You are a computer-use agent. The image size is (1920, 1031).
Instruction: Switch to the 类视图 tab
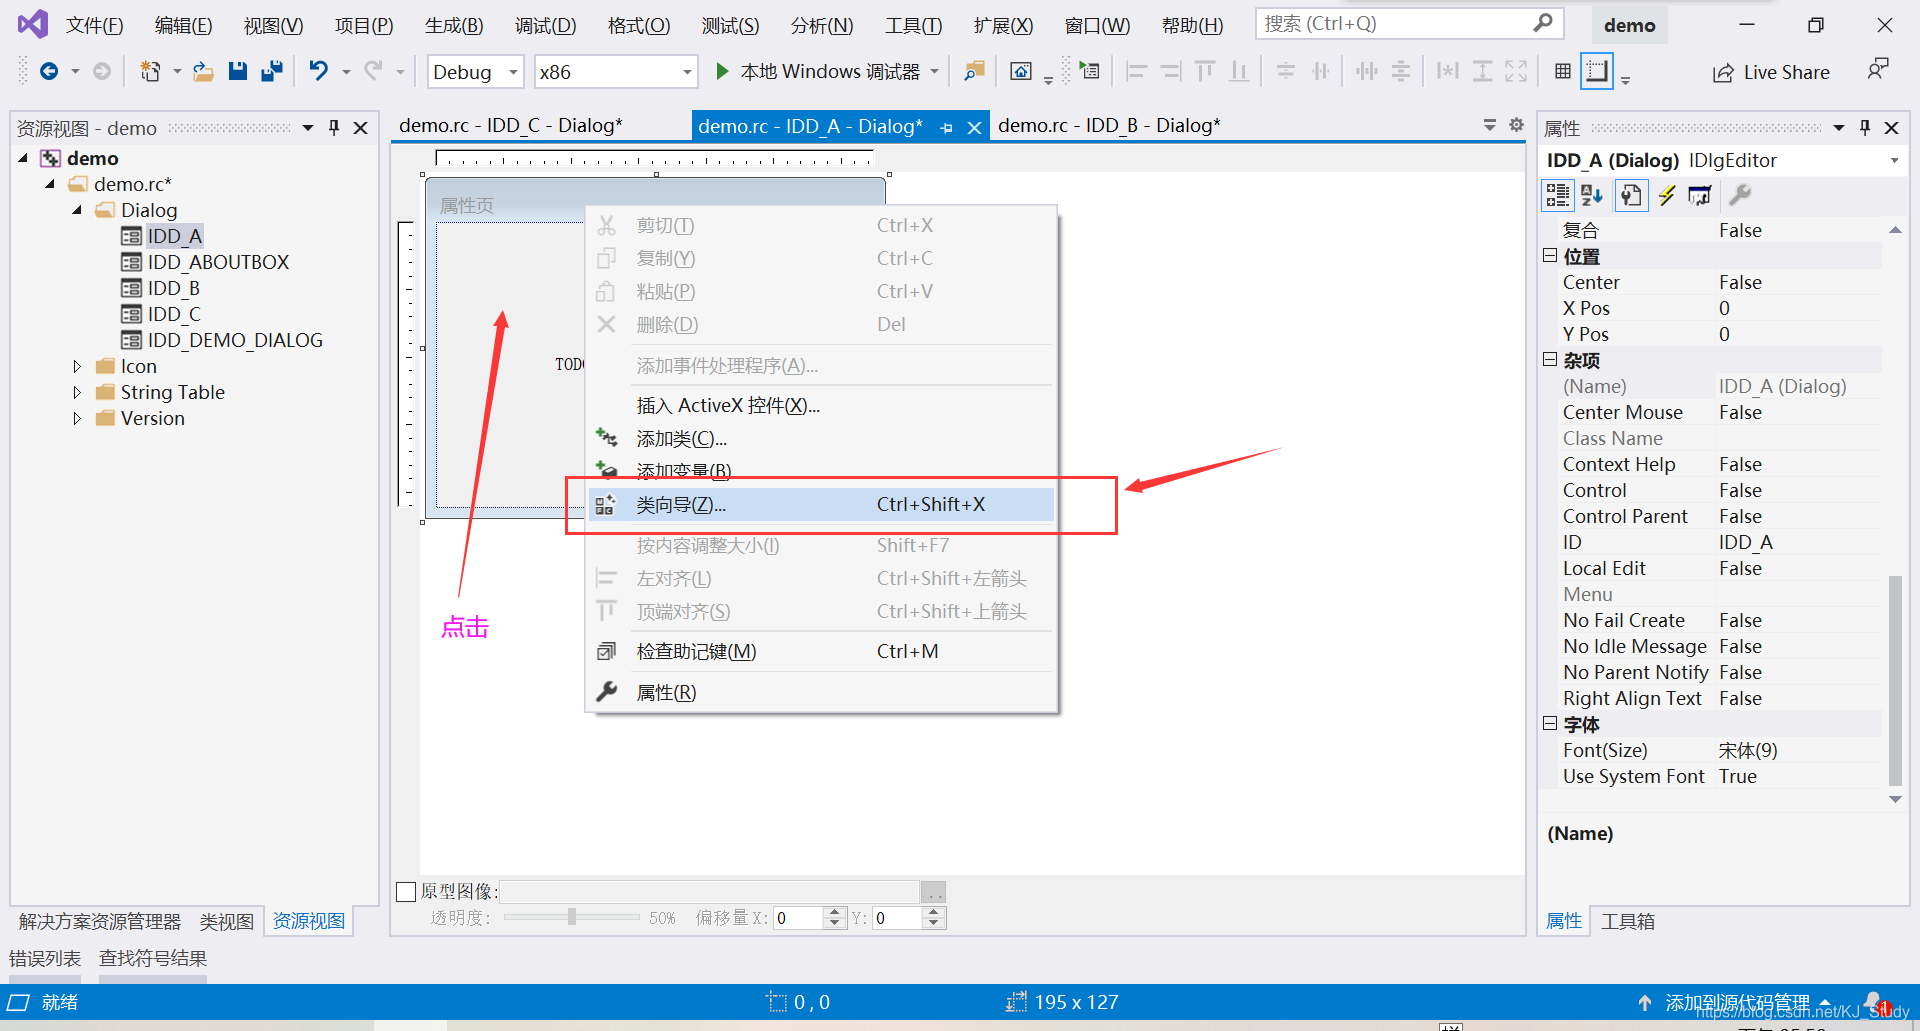tap(226, 921)
